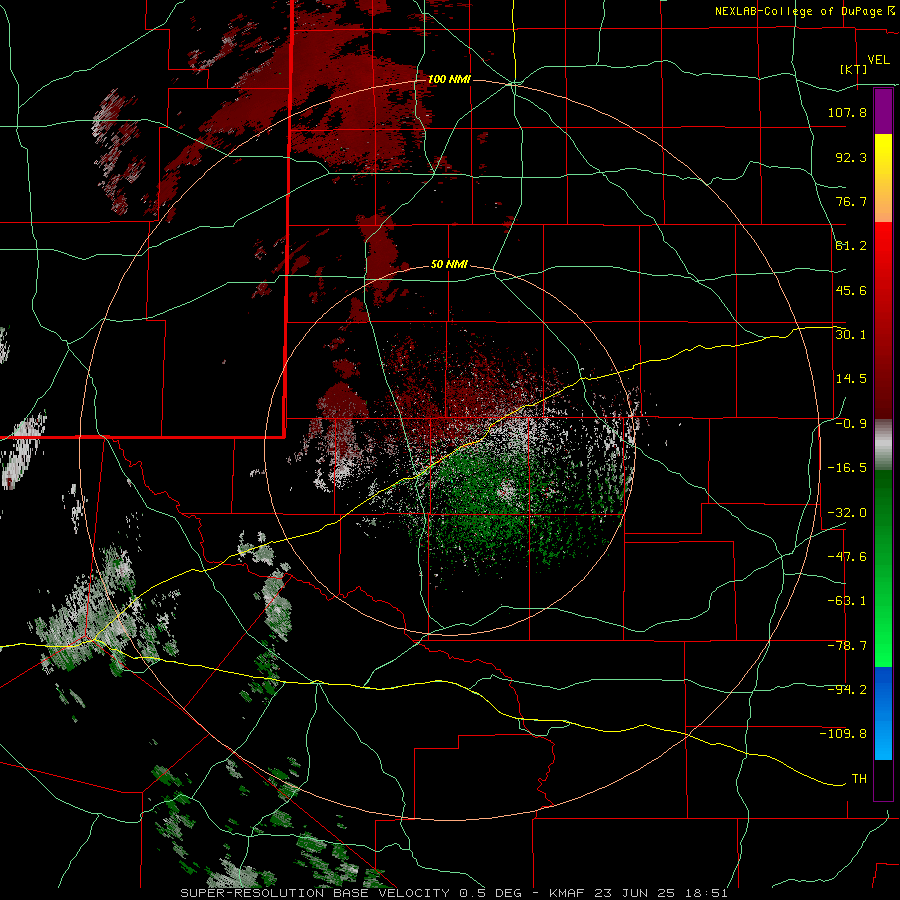Image resolution: width=900 pixels, height=900 pixels.
Task: Click the -16.5 legend value
Action: click(847, 468)
